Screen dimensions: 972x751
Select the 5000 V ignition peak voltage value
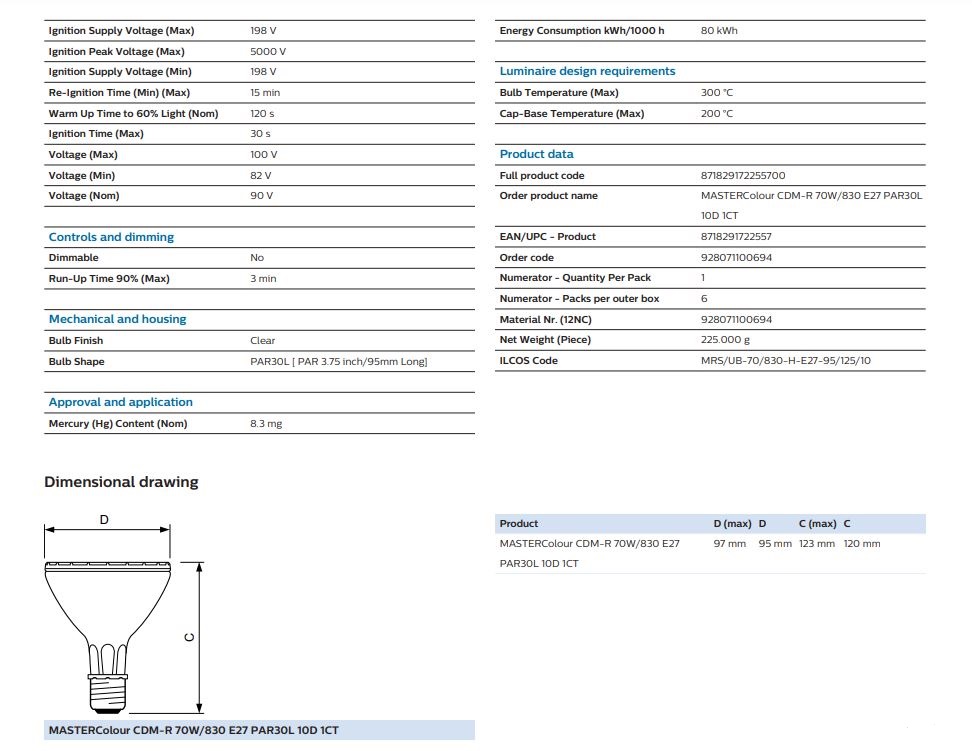point(268,51)
